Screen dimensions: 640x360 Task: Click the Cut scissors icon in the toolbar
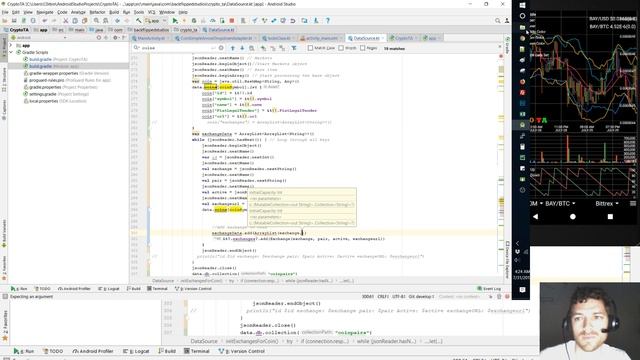click(65, 20)
